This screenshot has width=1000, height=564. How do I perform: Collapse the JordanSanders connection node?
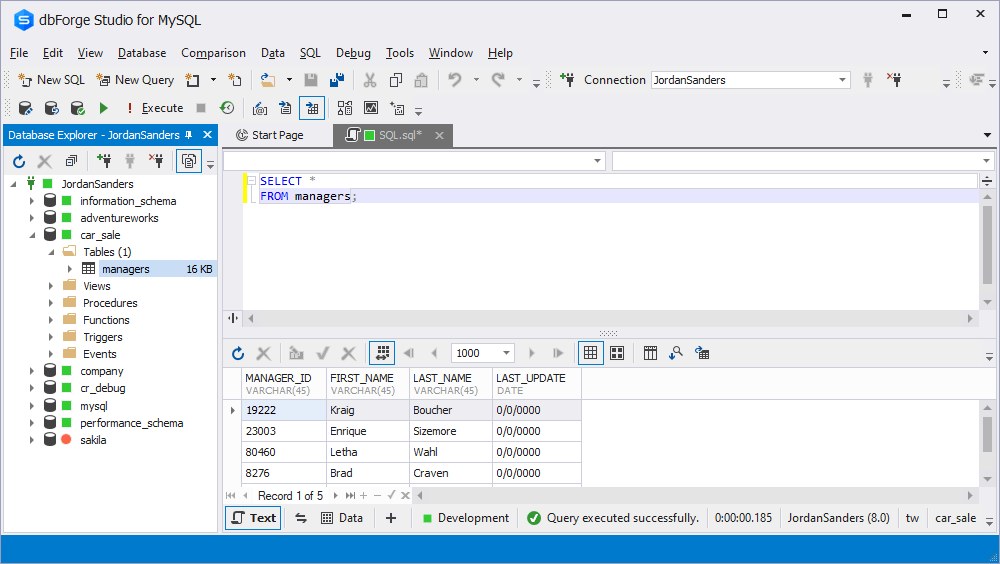(x=13, y=184)
